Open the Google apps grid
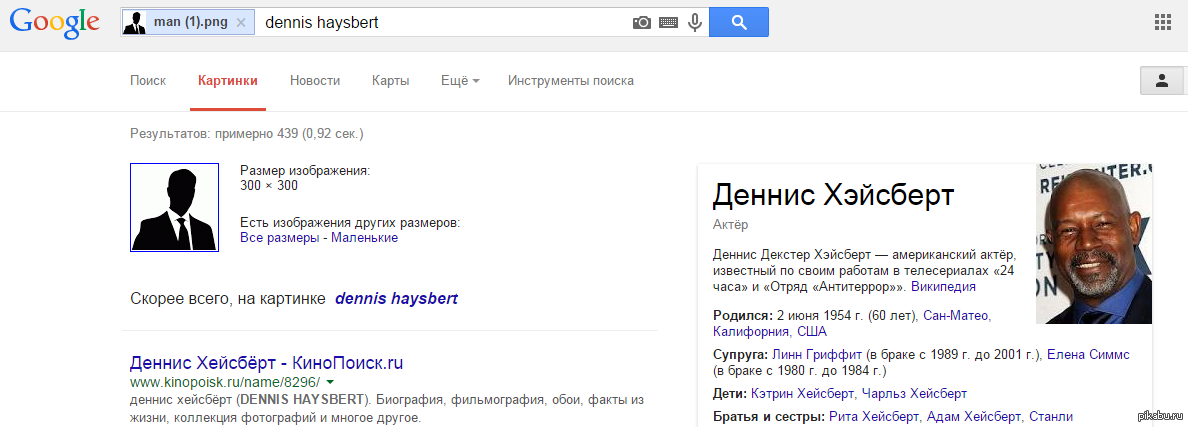The height and width of the screenshot is (427, 1188). 1162,22
